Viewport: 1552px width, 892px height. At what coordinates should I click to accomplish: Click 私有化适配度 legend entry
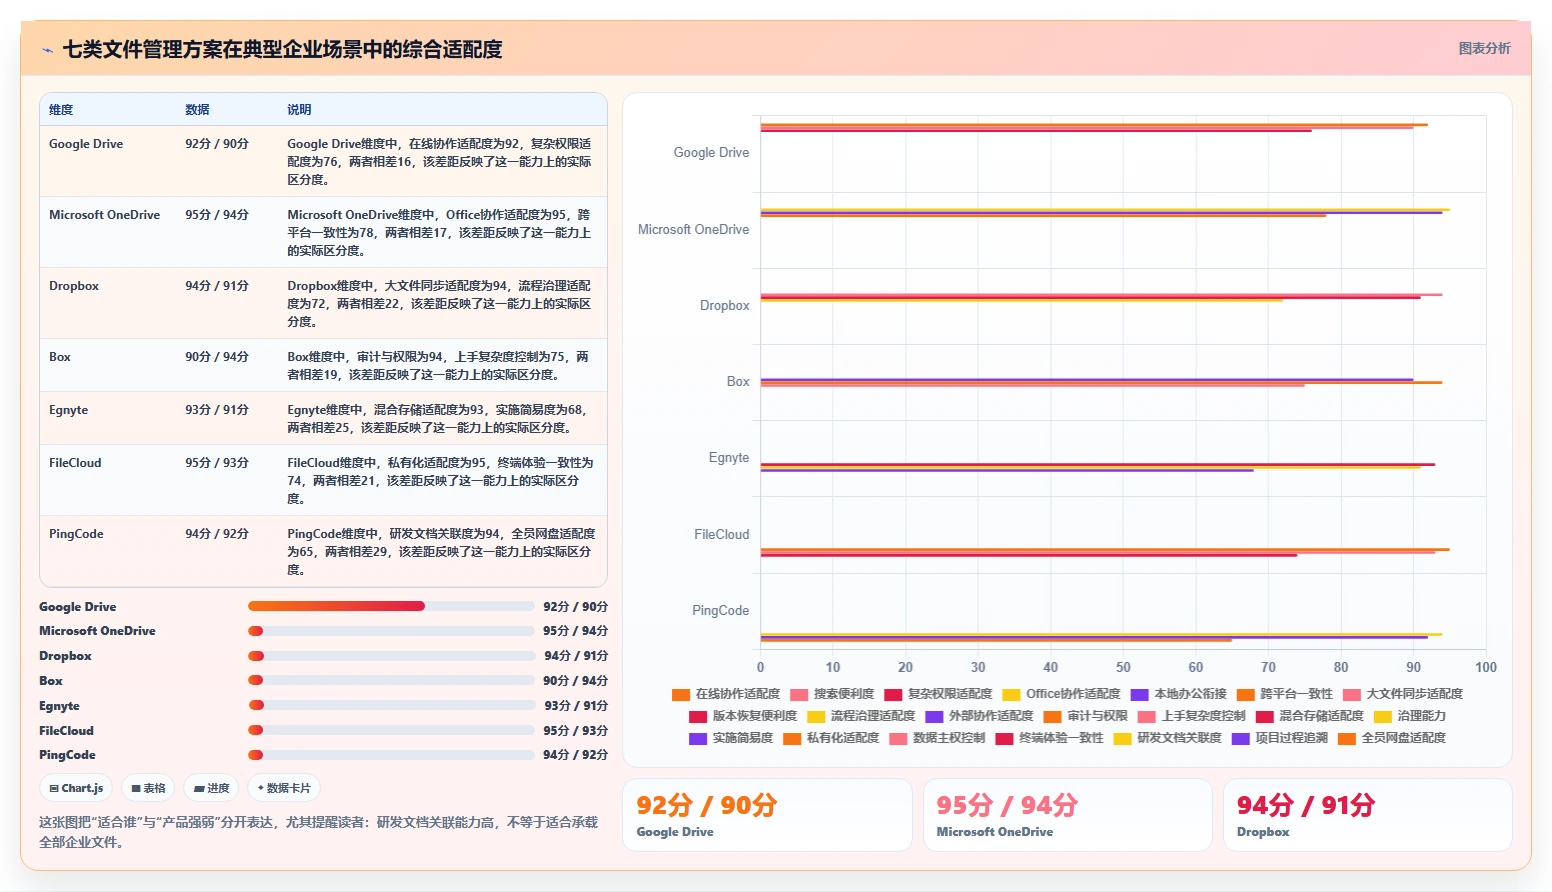831,738
